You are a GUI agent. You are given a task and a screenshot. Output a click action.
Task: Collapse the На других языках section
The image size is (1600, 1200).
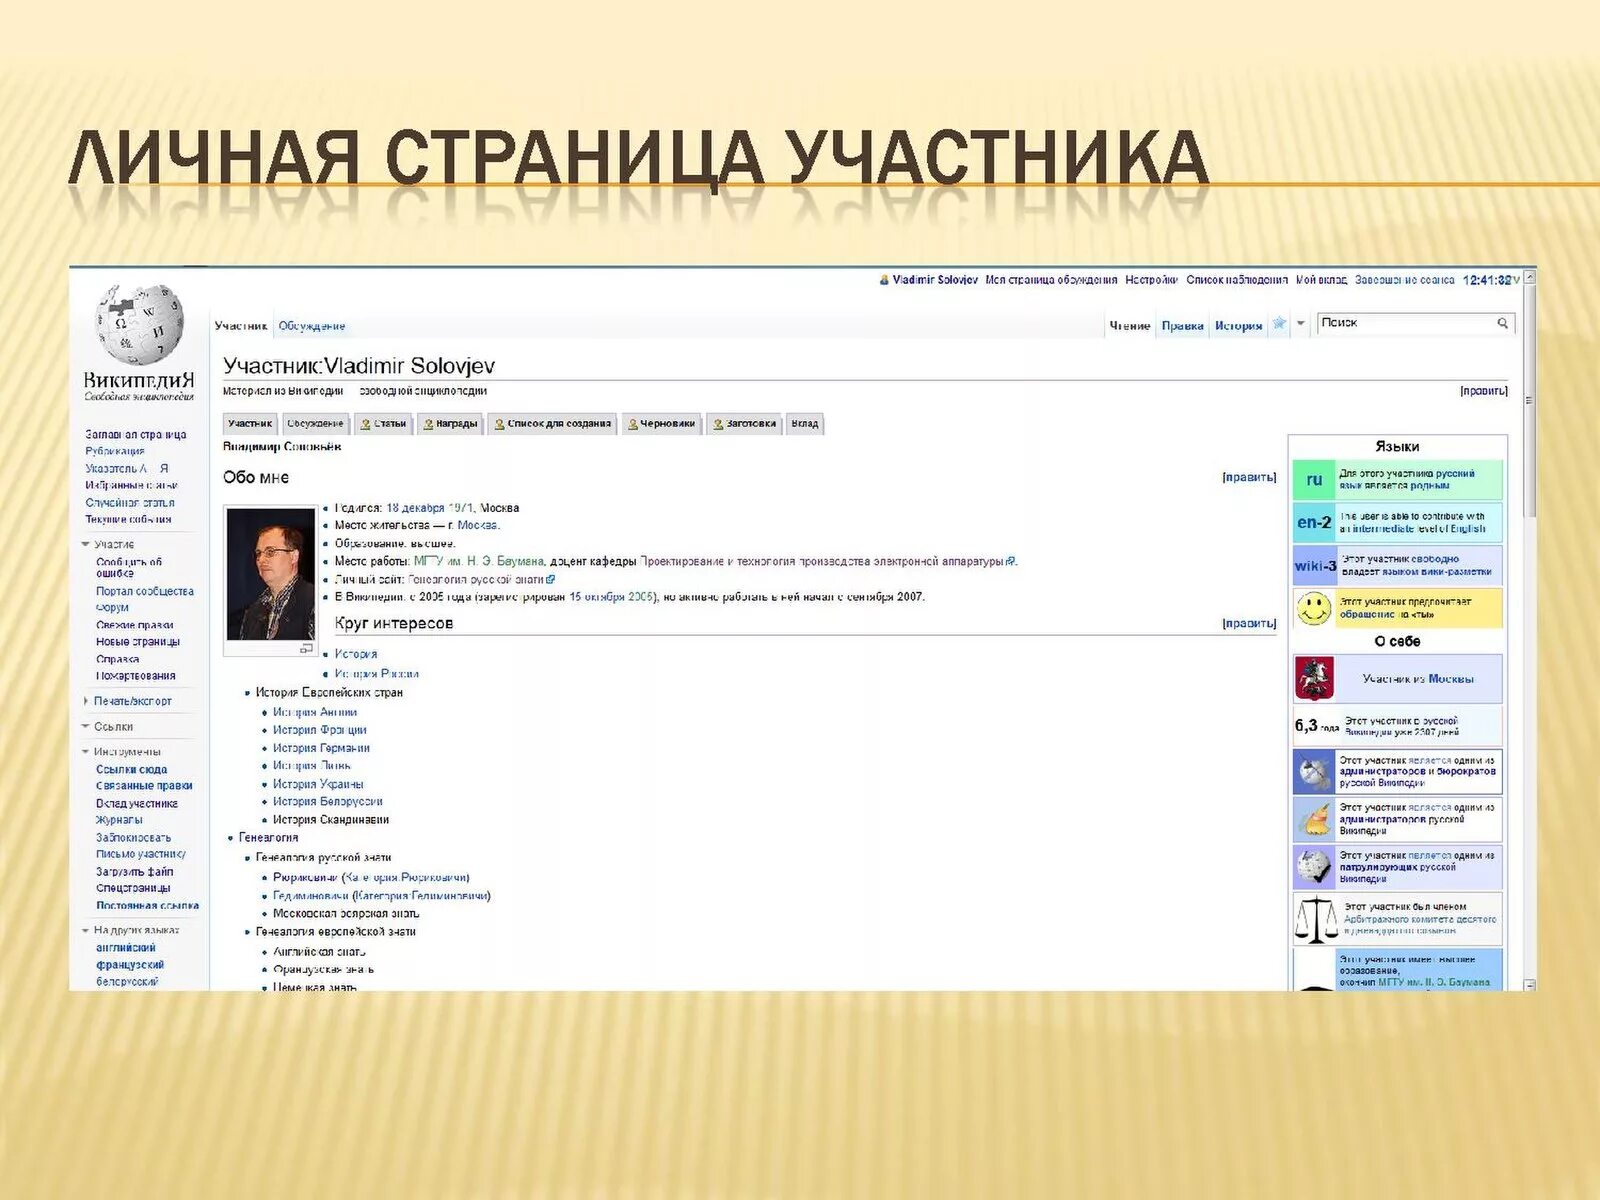click(x=86, y=931)
